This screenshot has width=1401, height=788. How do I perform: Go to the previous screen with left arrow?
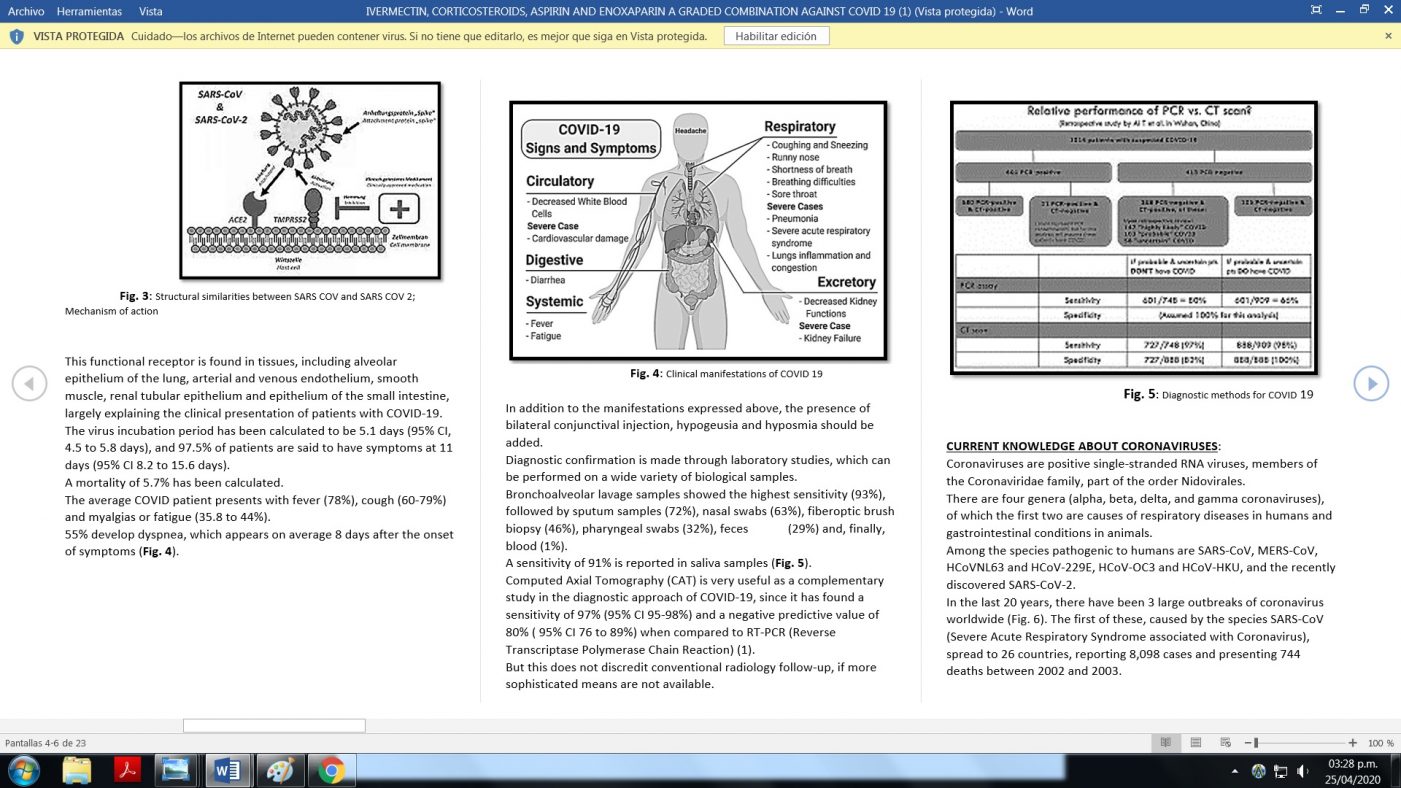29,383
